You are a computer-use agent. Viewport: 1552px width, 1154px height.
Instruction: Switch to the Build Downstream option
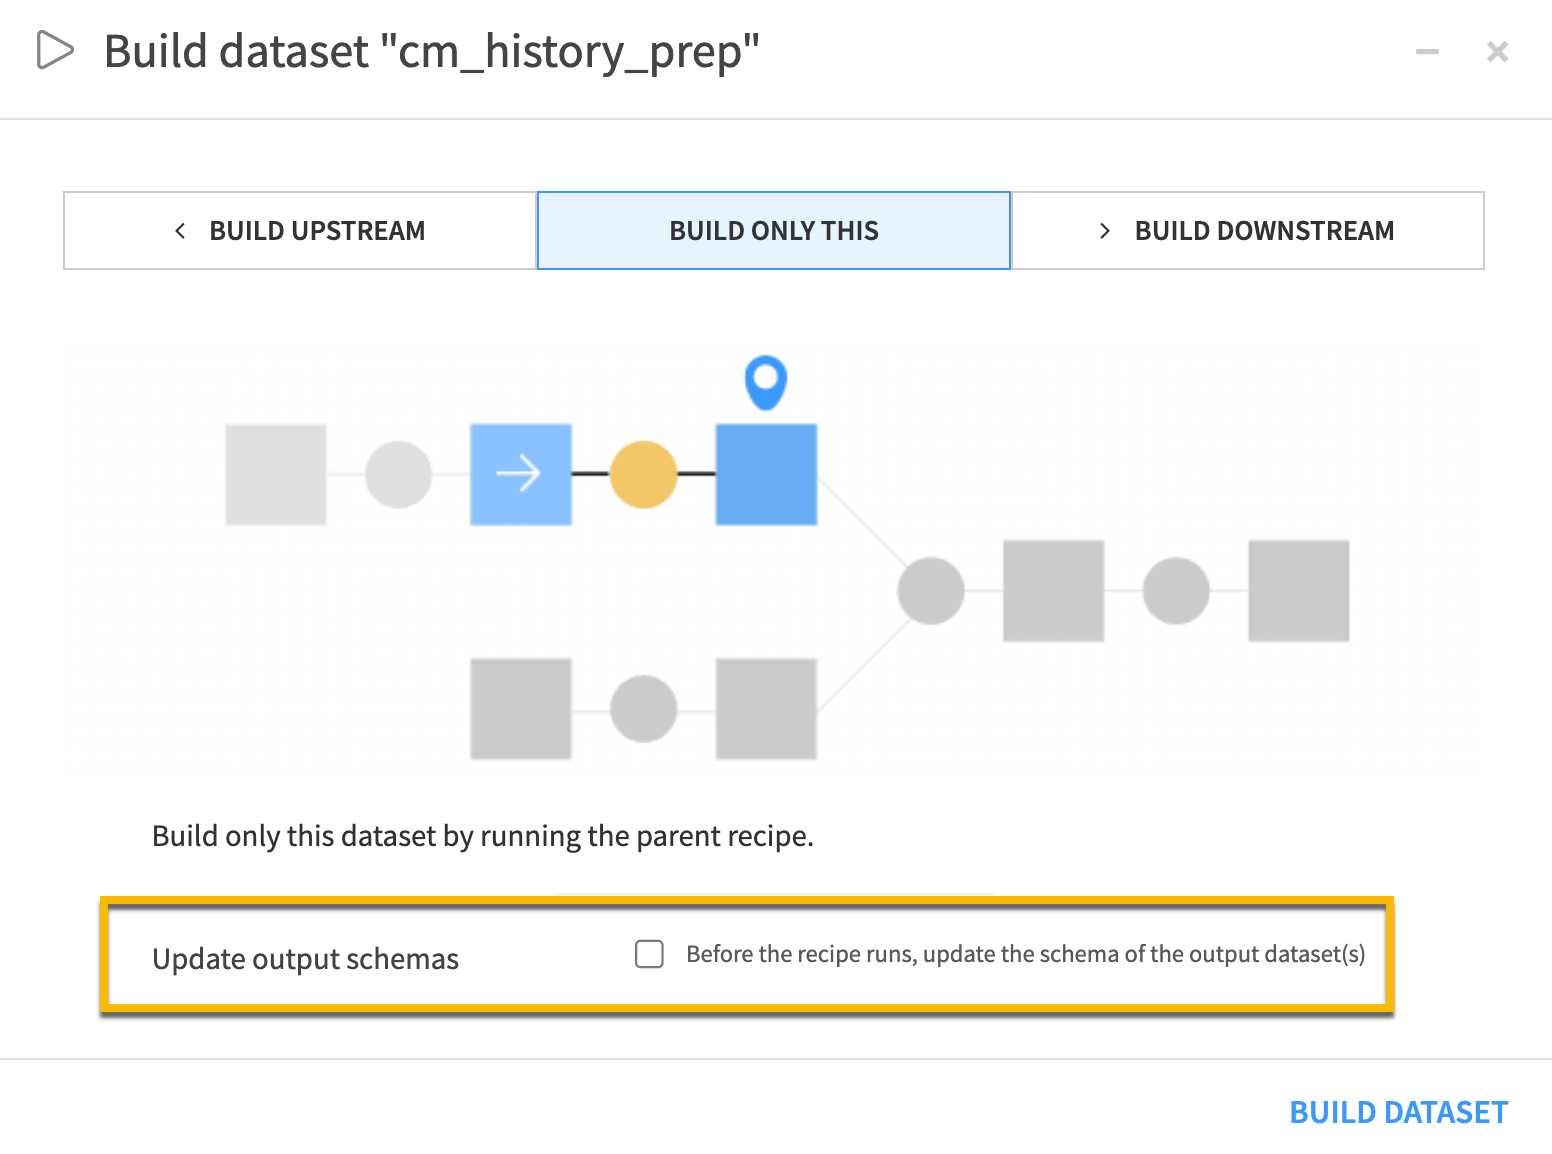(x=1248, y=231)
